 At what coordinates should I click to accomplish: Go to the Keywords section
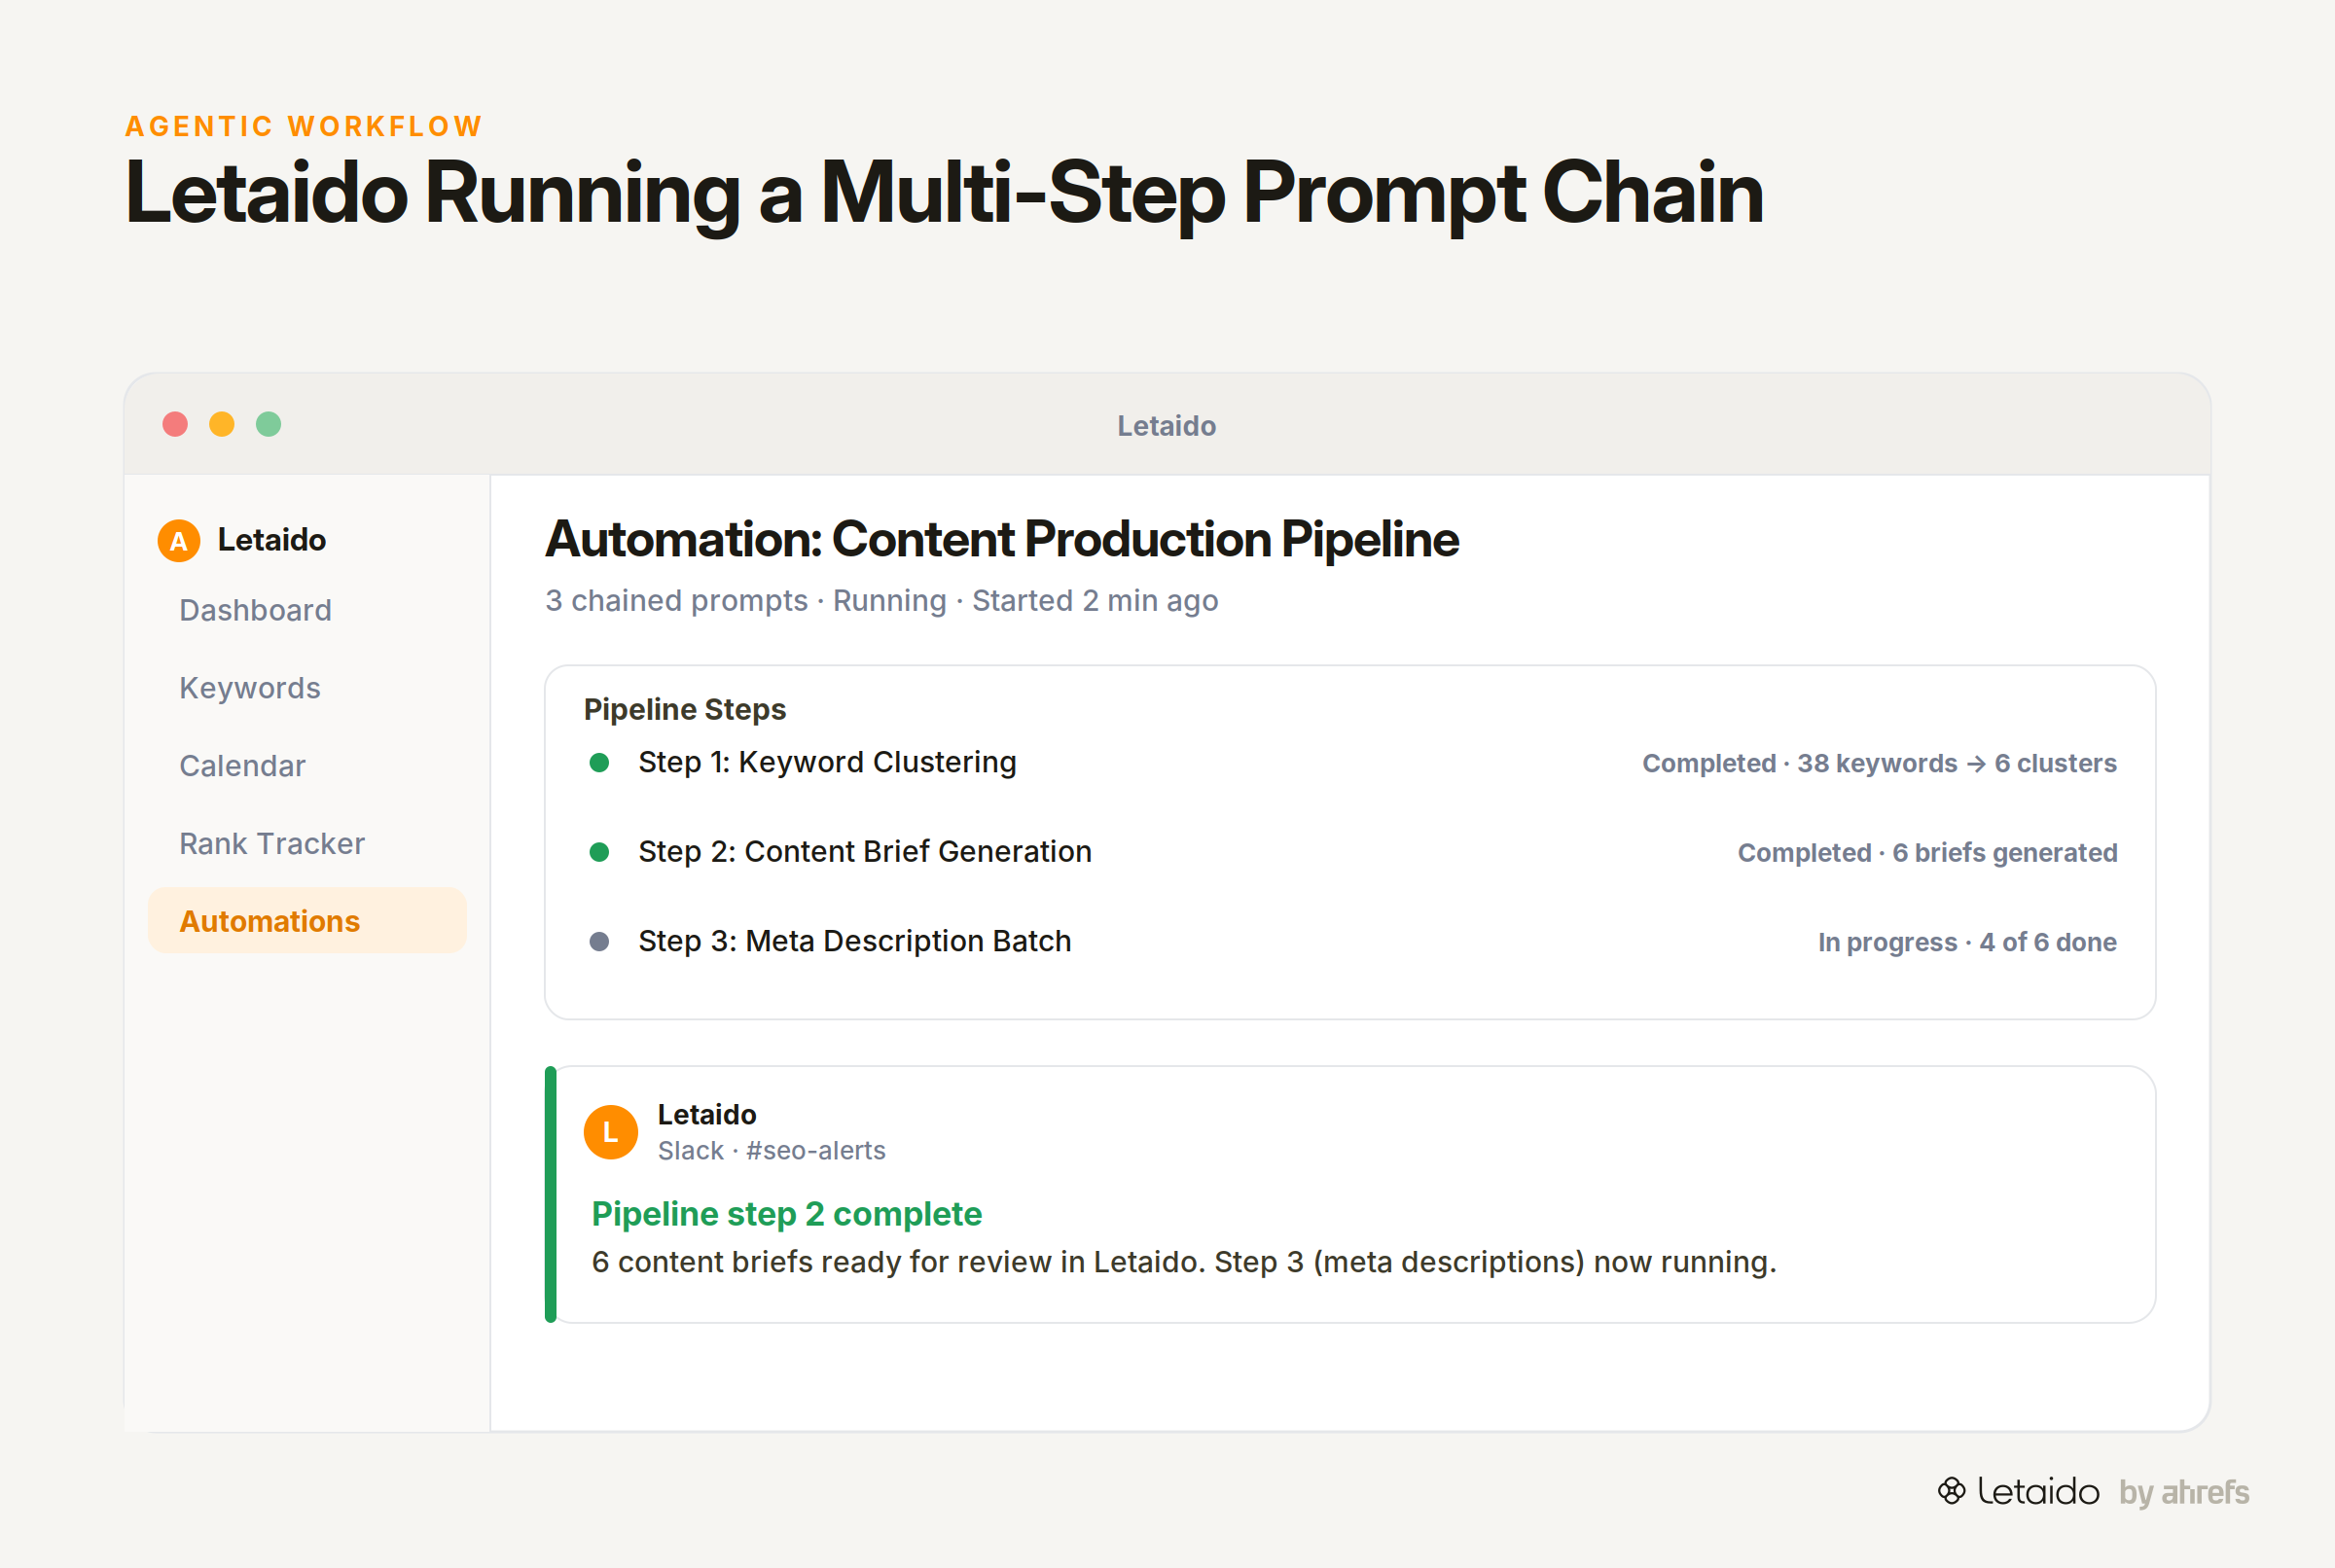250,688
